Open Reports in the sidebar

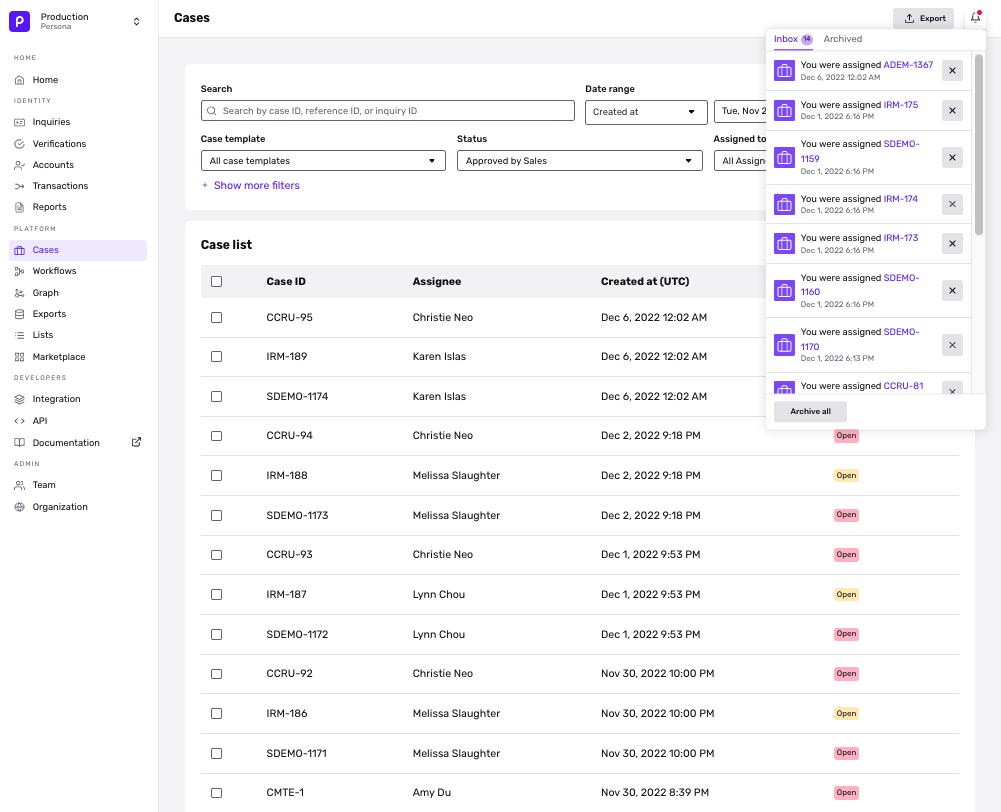(x=79, y=207)
